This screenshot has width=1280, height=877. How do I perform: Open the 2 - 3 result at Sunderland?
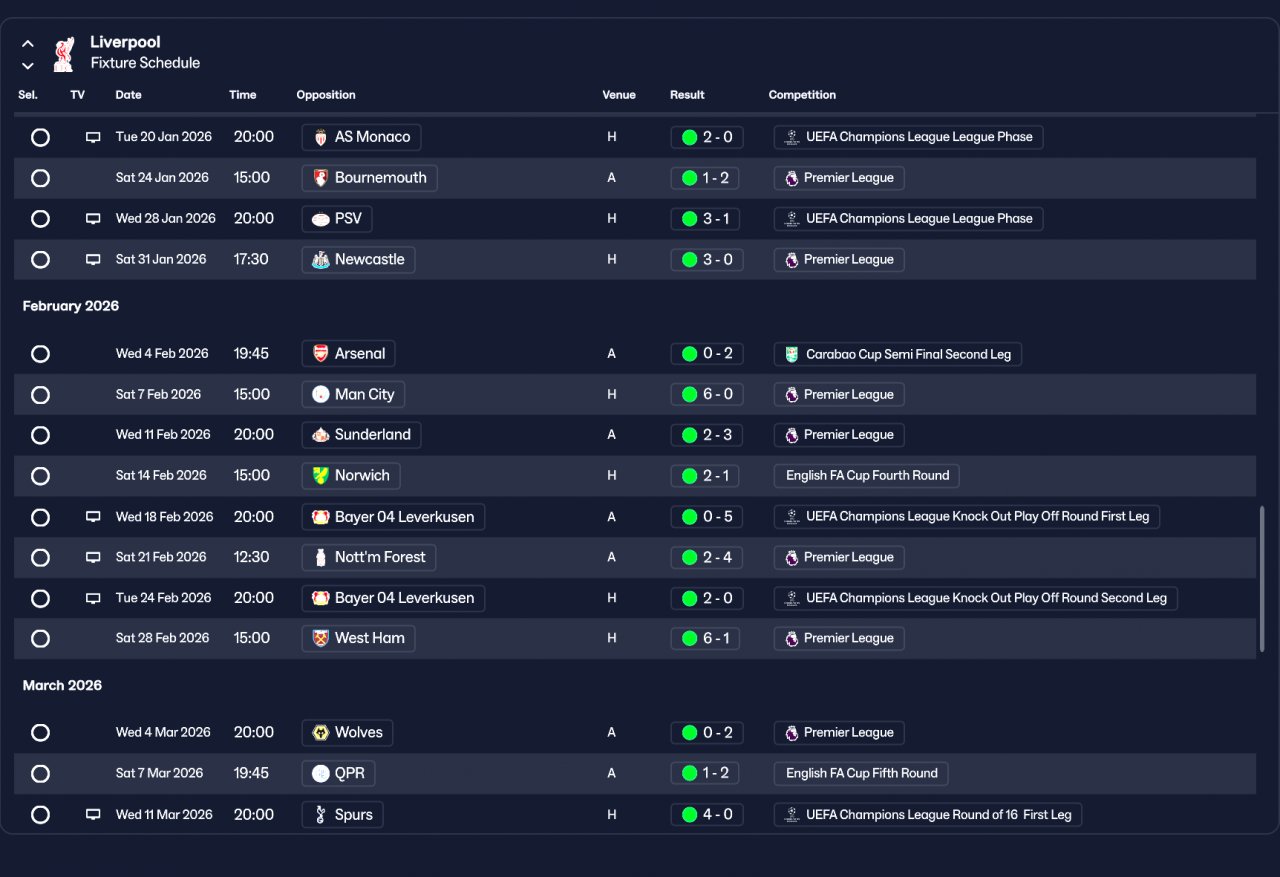pyautogui.click(x=706, y=435)
